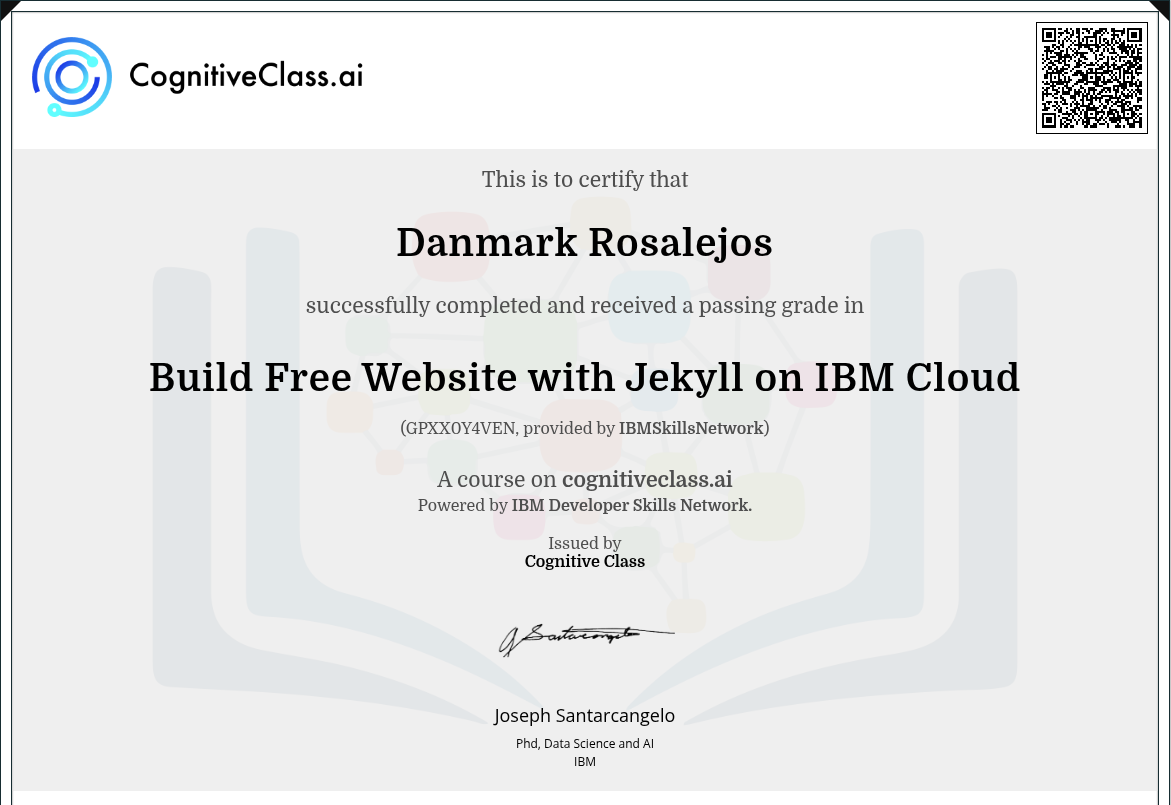Click the name Joseph Santarcangelo
This screenshot has width=1171, height=805.
584,715
